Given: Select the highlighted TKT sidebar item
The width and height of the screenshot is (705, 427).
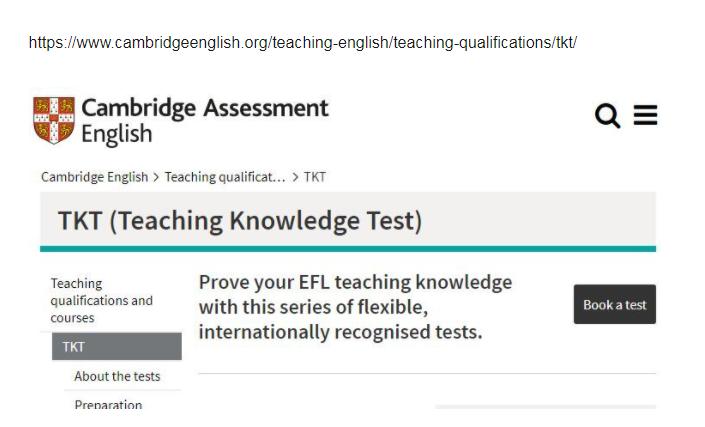Looking at the screenshot, I should click(117, 347).
